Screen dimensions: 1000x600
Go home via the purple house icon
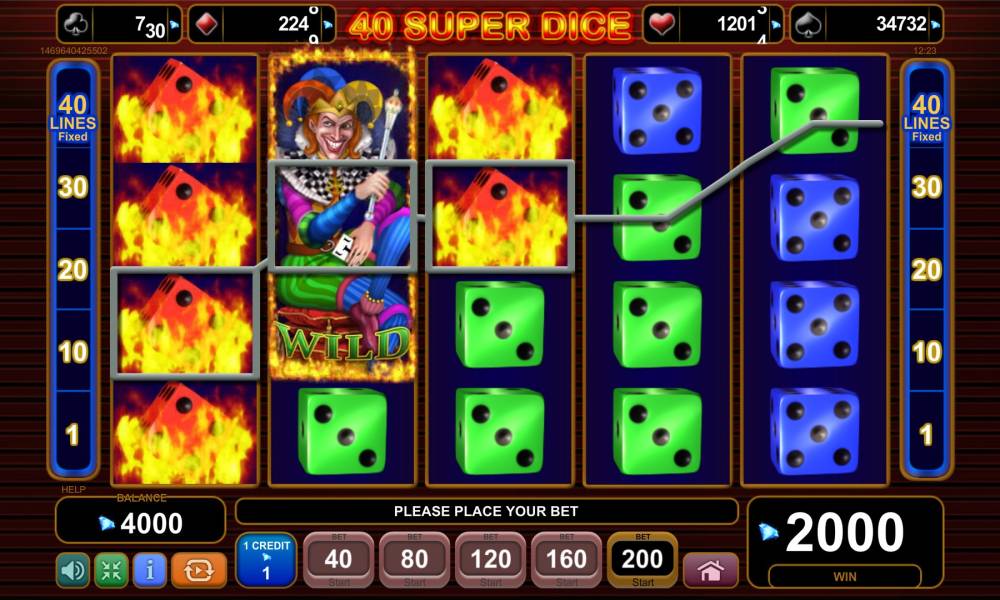click(x=710, y=570)
